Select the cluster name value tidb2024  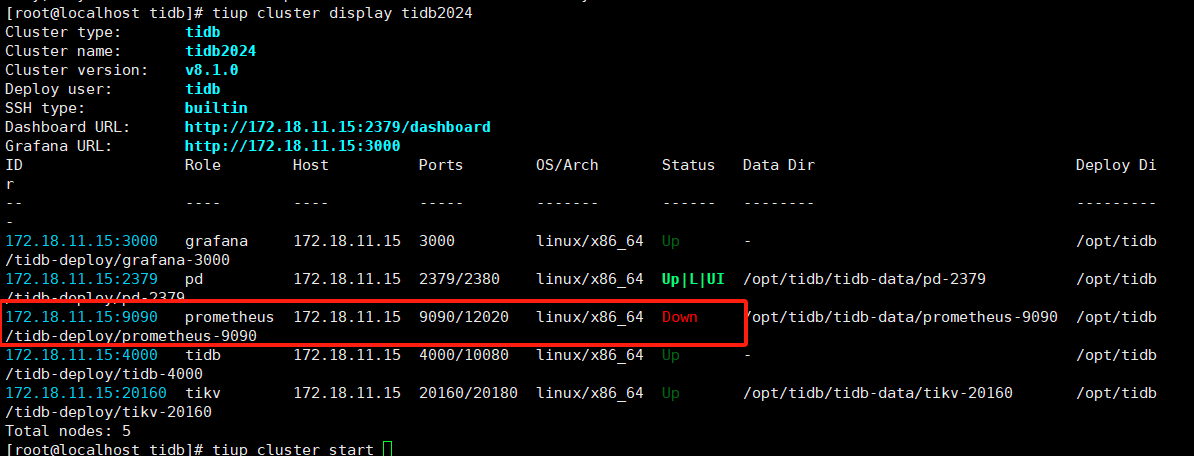(221, 51)
